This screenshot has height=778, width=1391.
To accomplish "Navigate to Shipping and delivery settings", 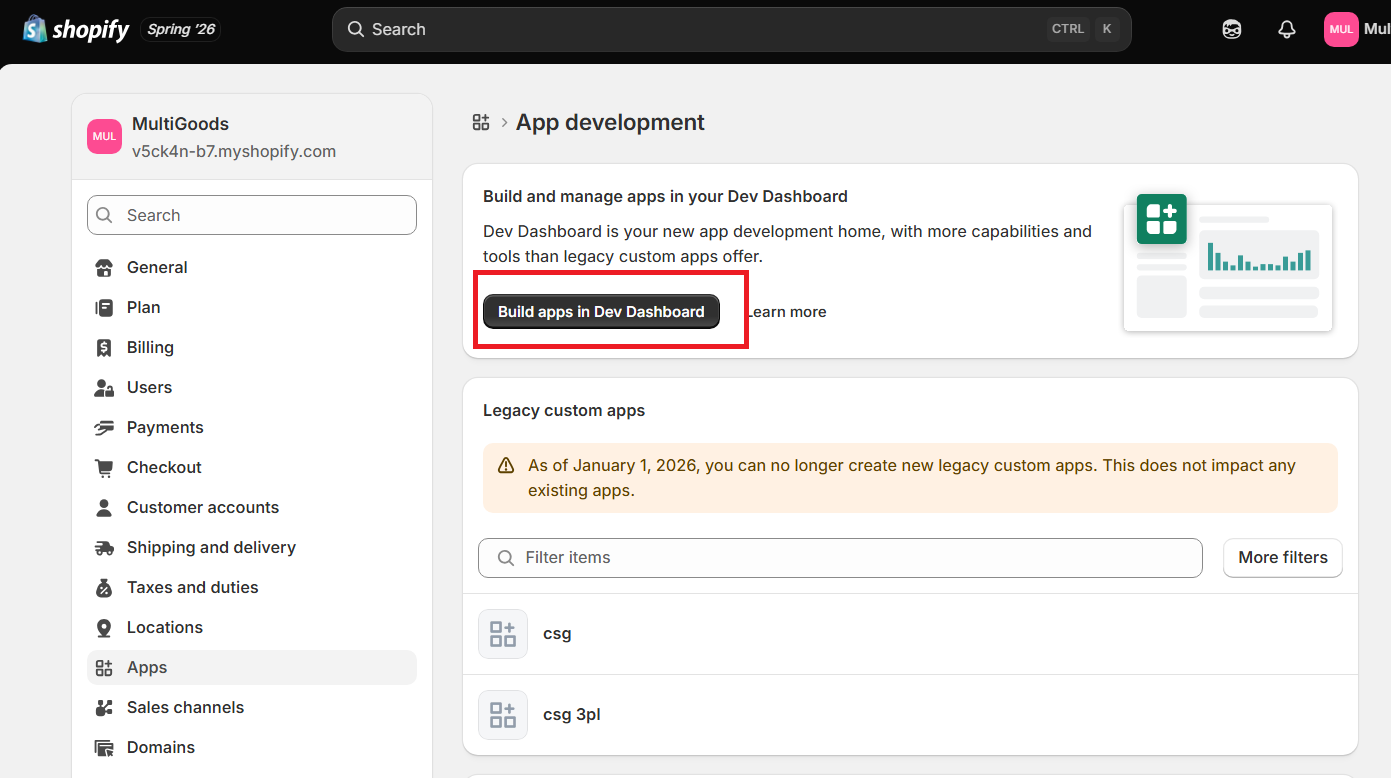I will 252,547.
